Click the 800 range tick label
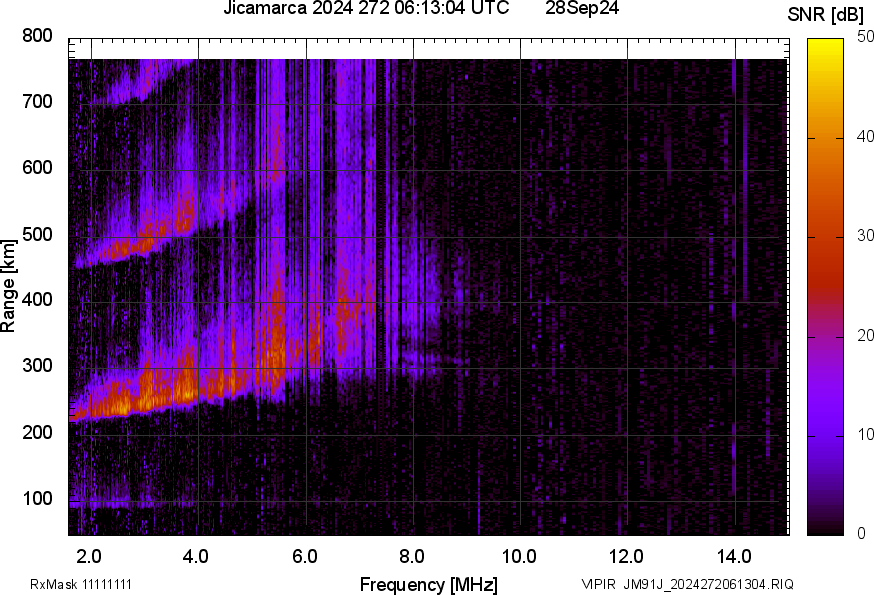874x595 pixels. coord(37,36)
